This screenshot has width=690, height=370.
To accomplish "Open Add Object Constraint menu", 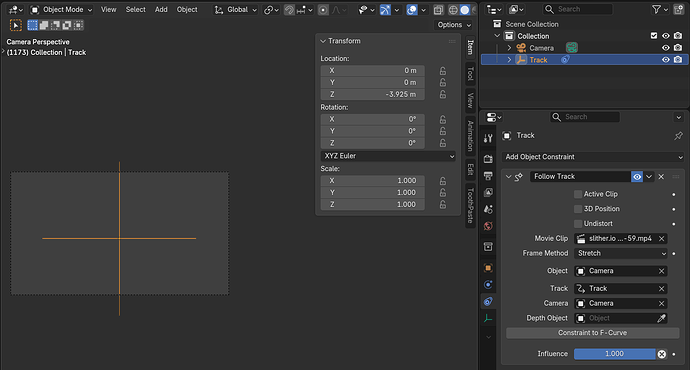I will pos(592,157).
